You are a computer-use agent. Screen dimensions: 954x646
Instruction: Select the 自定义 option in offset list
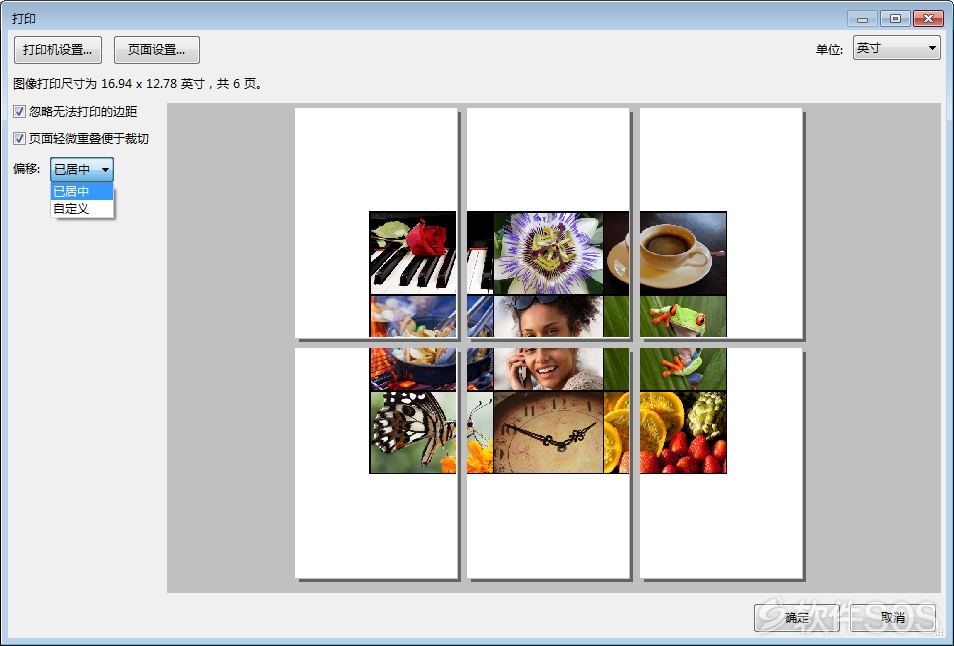pyautogui.click(x=82, y=209)
